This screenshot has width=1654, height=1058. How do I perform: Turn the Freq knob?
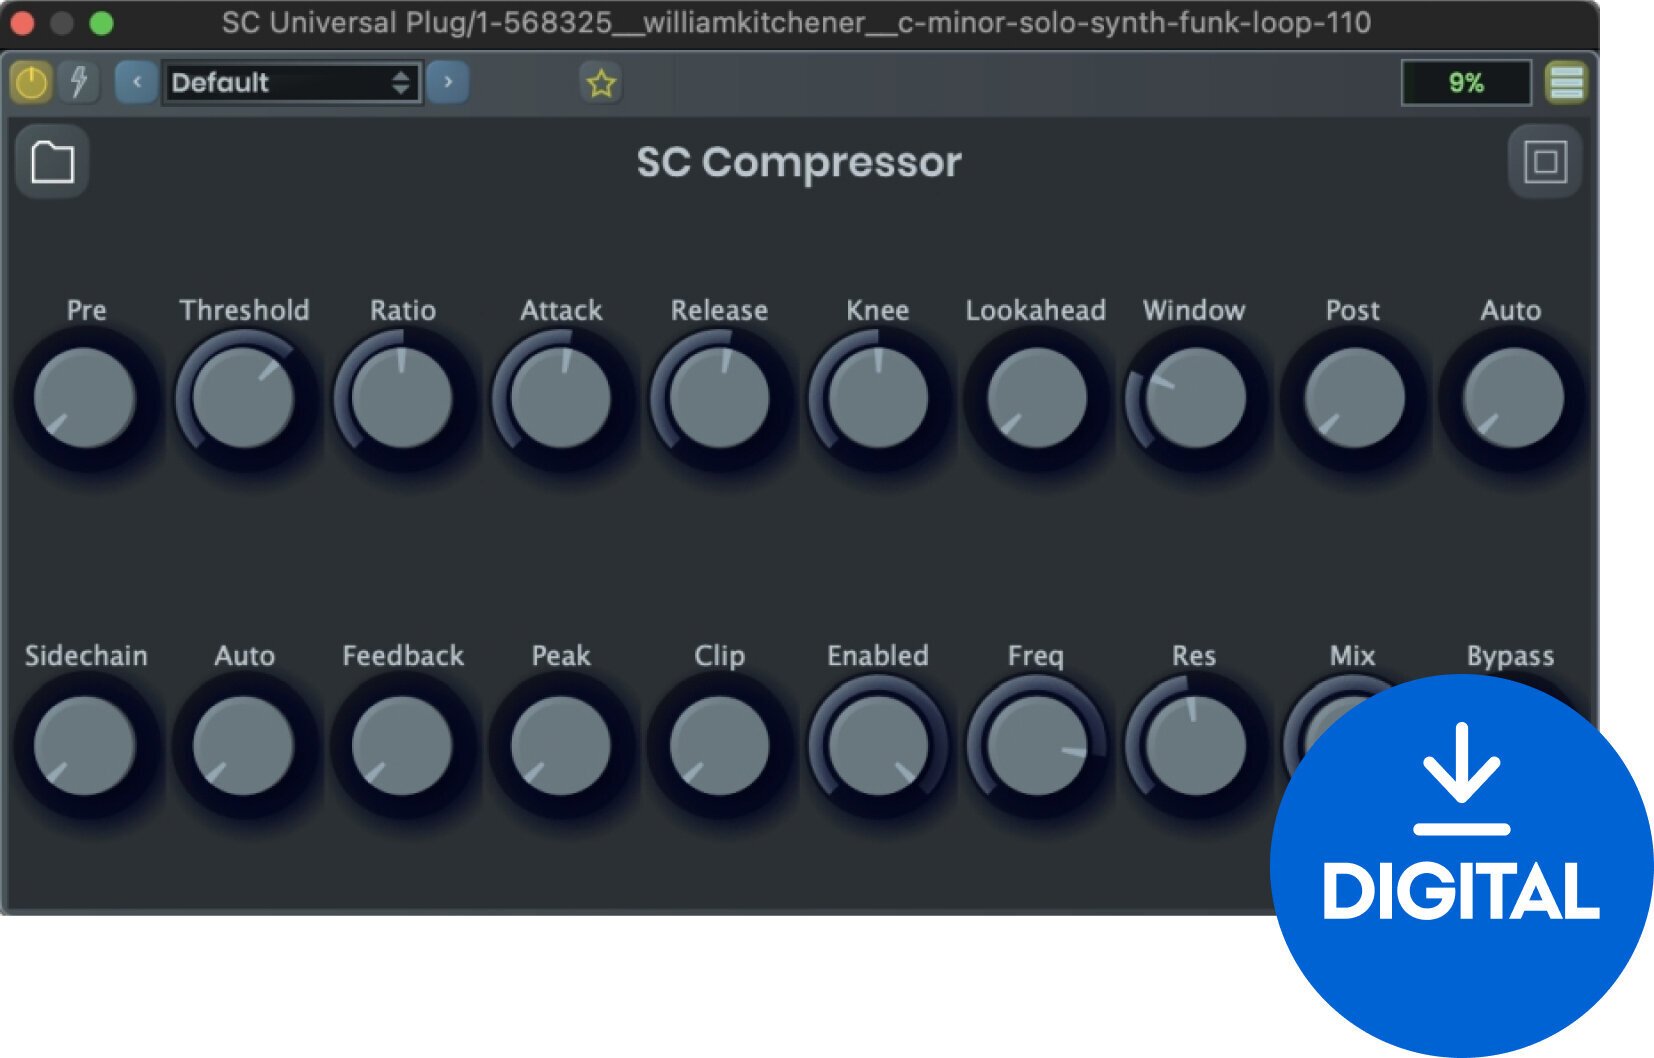[1036, 745]
